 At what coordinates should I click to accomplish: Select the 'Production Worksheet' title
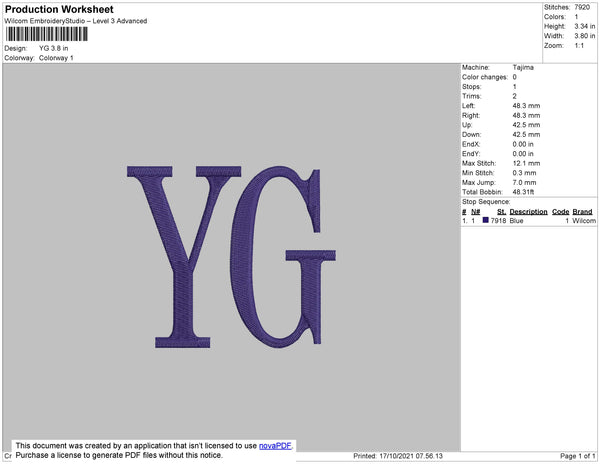click(x=59, y=9)
